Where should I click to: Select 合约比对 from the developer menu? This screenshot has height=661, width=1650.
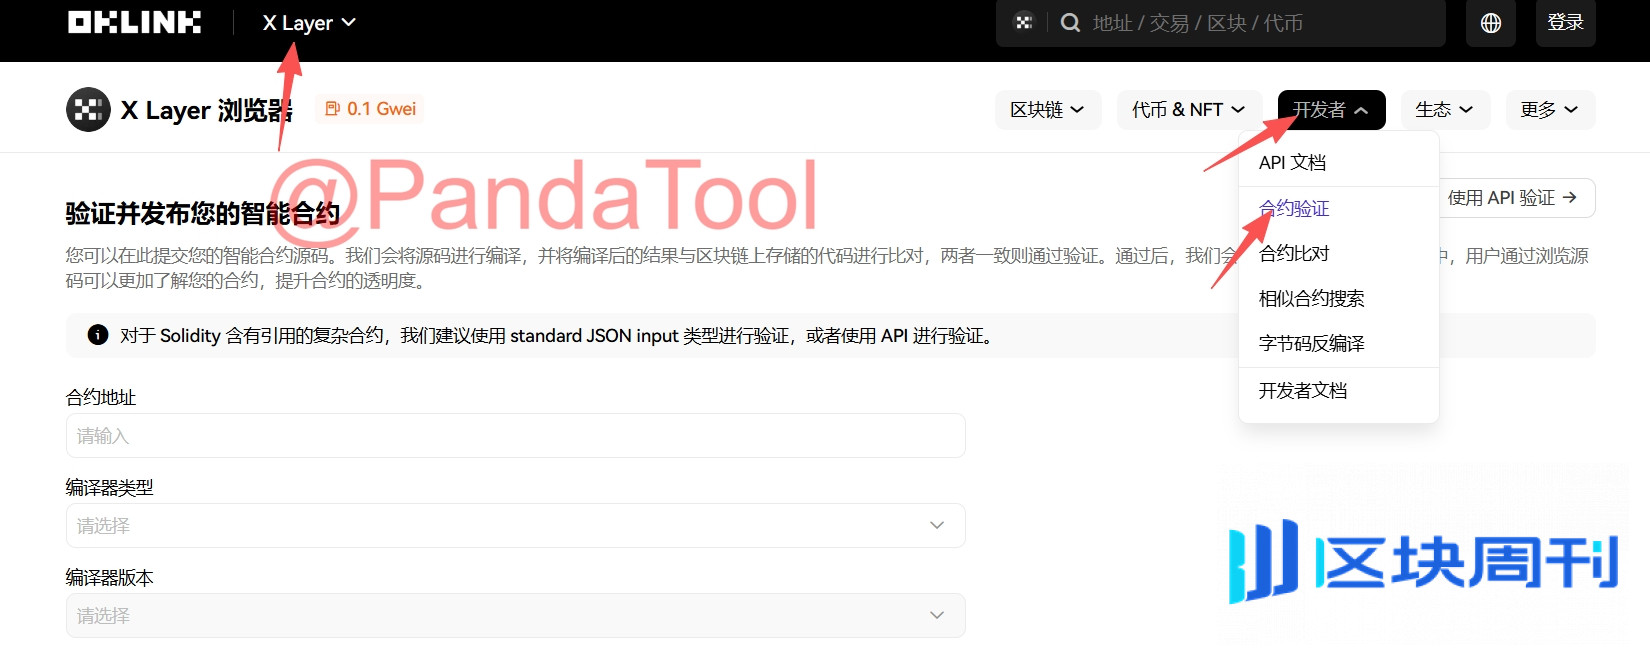point(1339,253)
